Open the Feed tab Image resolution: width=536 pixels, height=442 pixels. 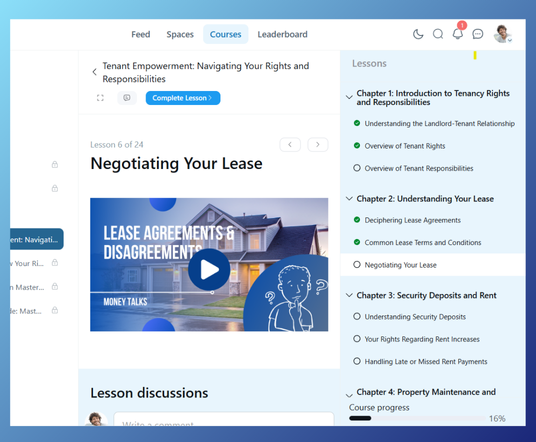coord(141,34)
